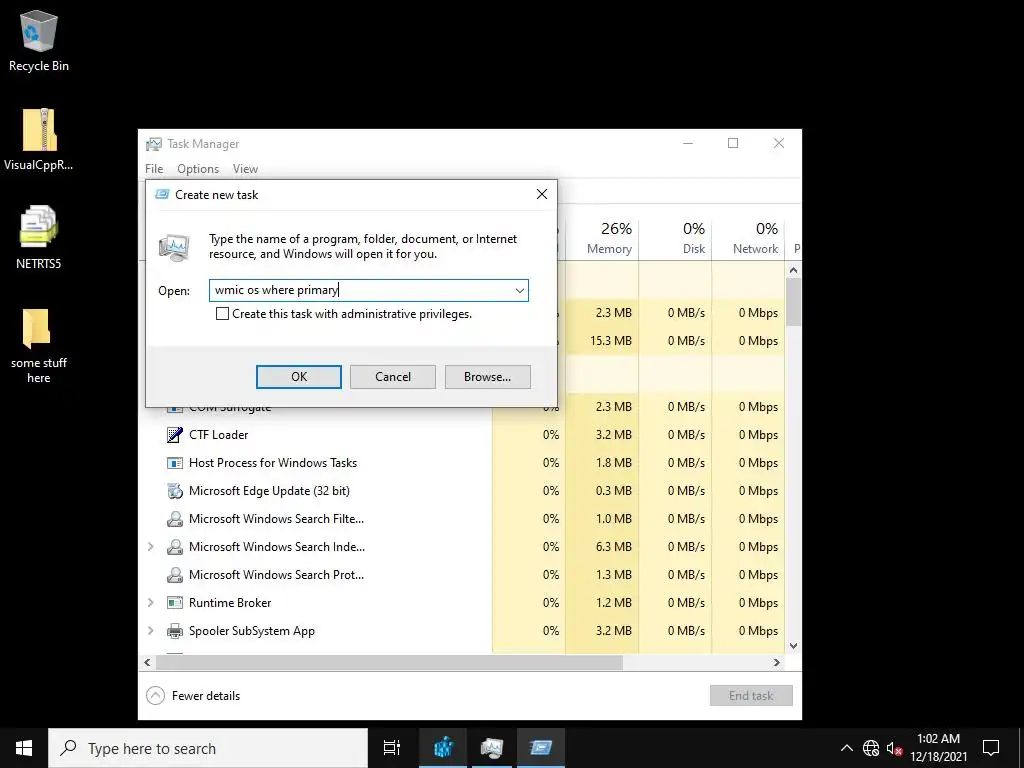Viewport: 1024px width, 768px height.
Task: Collapse view using Fewer details arrow
Action: tap(155, 696)
